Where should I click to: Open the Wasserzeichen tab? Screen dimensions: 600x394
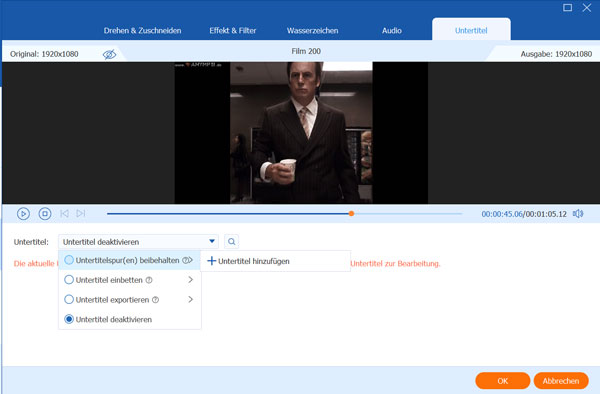[x=313, y=31]
